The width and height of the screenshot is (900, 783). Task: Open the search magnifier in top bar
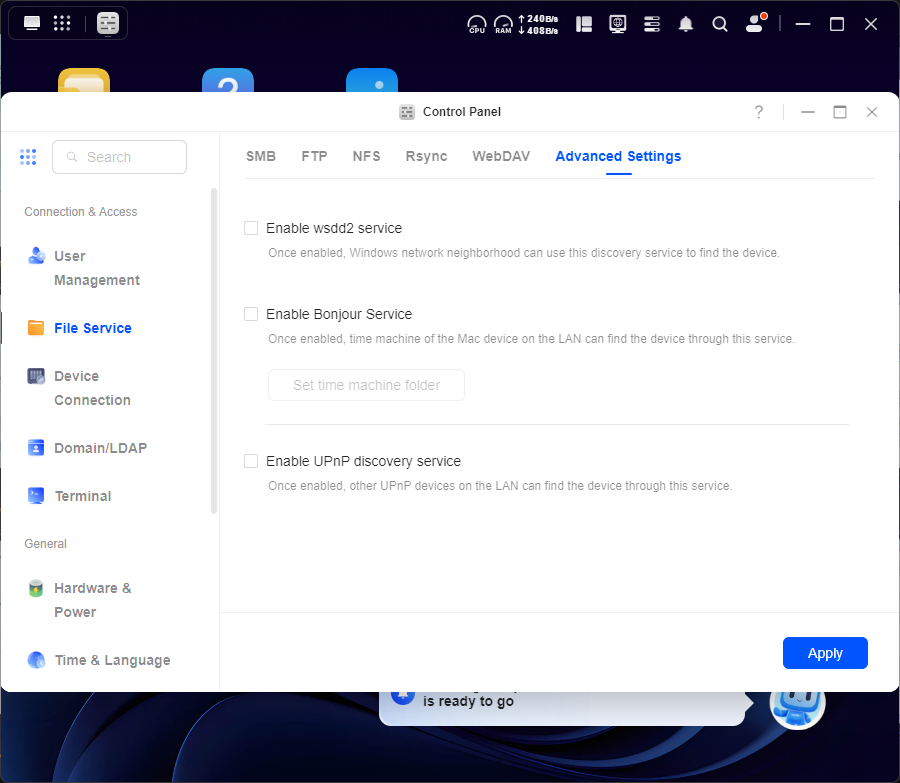pyautogui.click(x=720, y=24)
